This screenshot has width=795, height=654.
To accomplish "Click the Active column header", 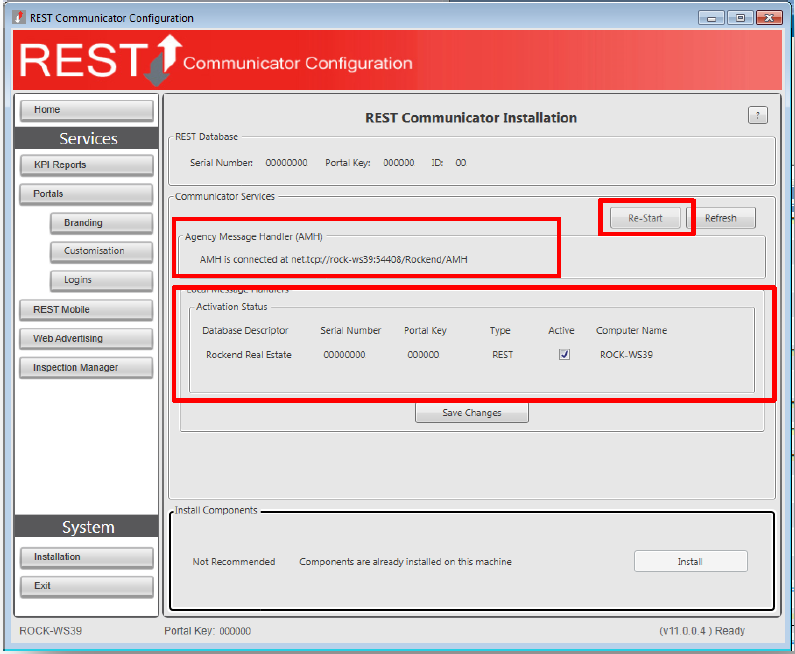I will click(561, 331).
